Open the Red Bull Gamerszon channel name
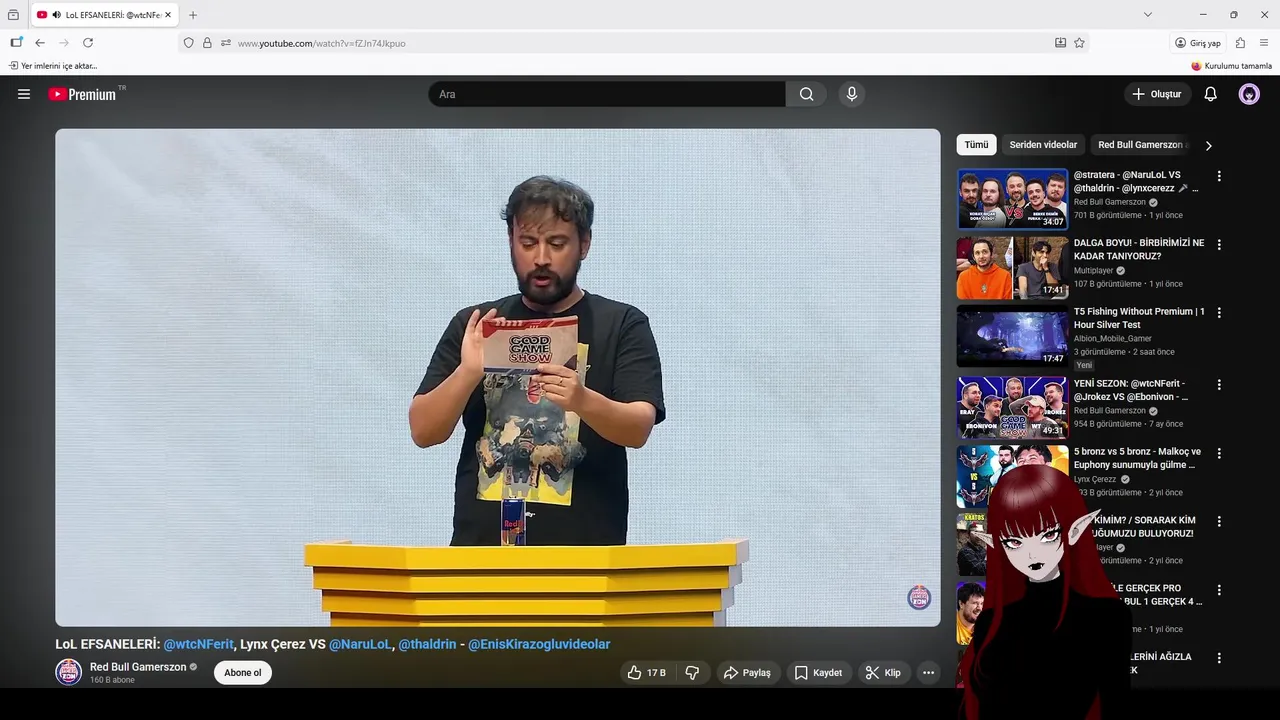 [138, 667]
